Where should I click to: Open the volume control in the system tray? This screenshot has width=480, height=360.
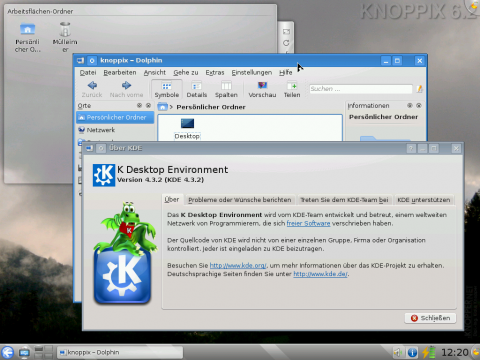(x=398, y=352)
